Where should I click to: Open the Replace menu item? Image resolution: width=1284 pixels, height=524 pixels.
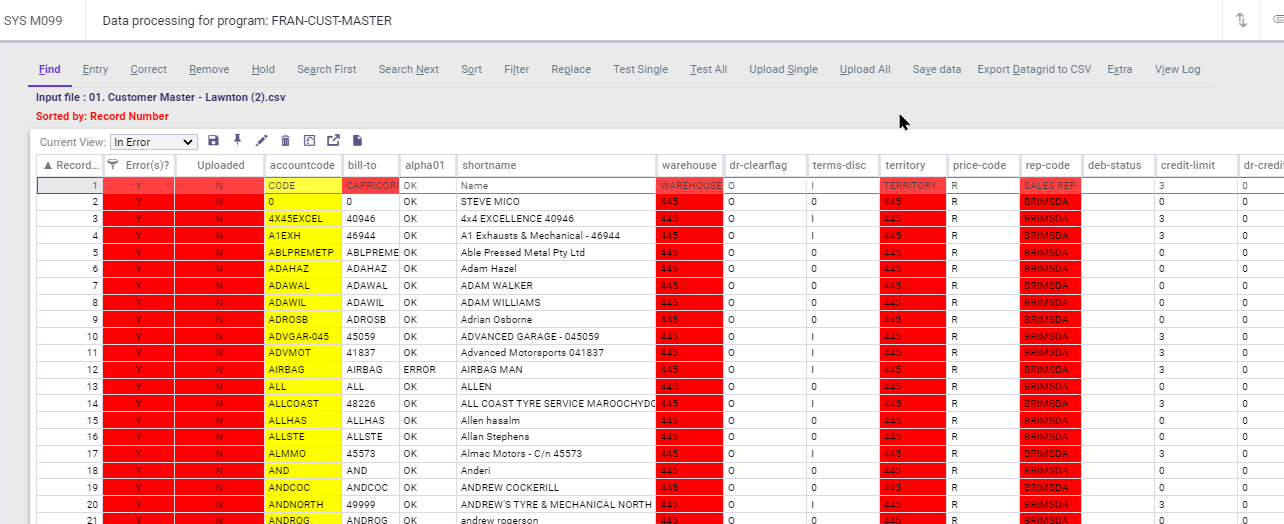(x=571, y=69)
